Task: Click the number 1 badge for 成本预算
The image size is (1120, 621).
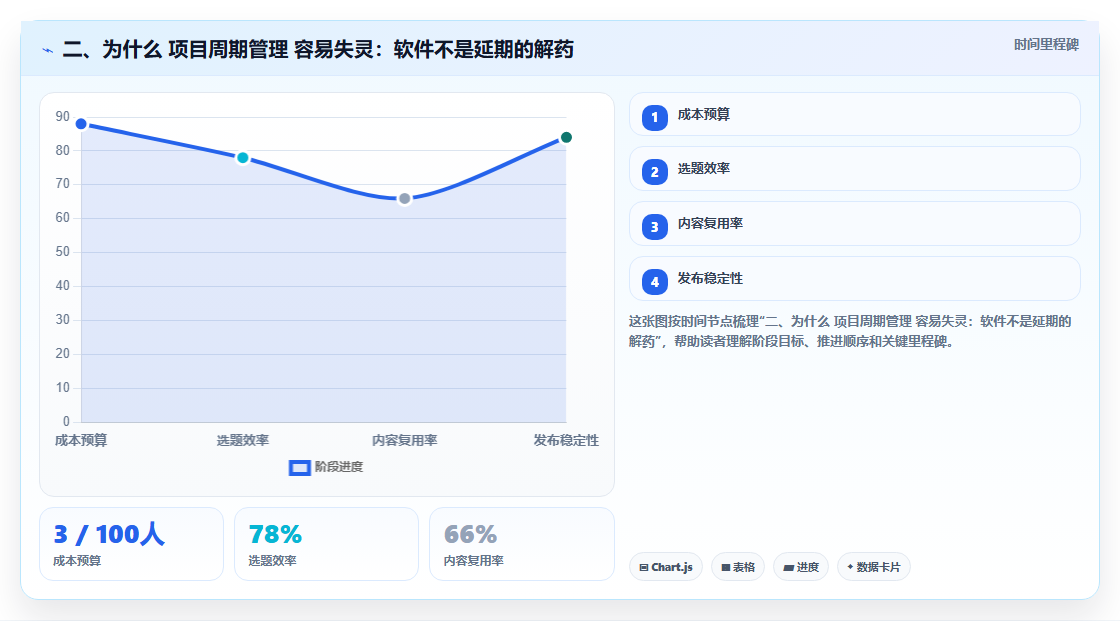Action: pos(654,117)
